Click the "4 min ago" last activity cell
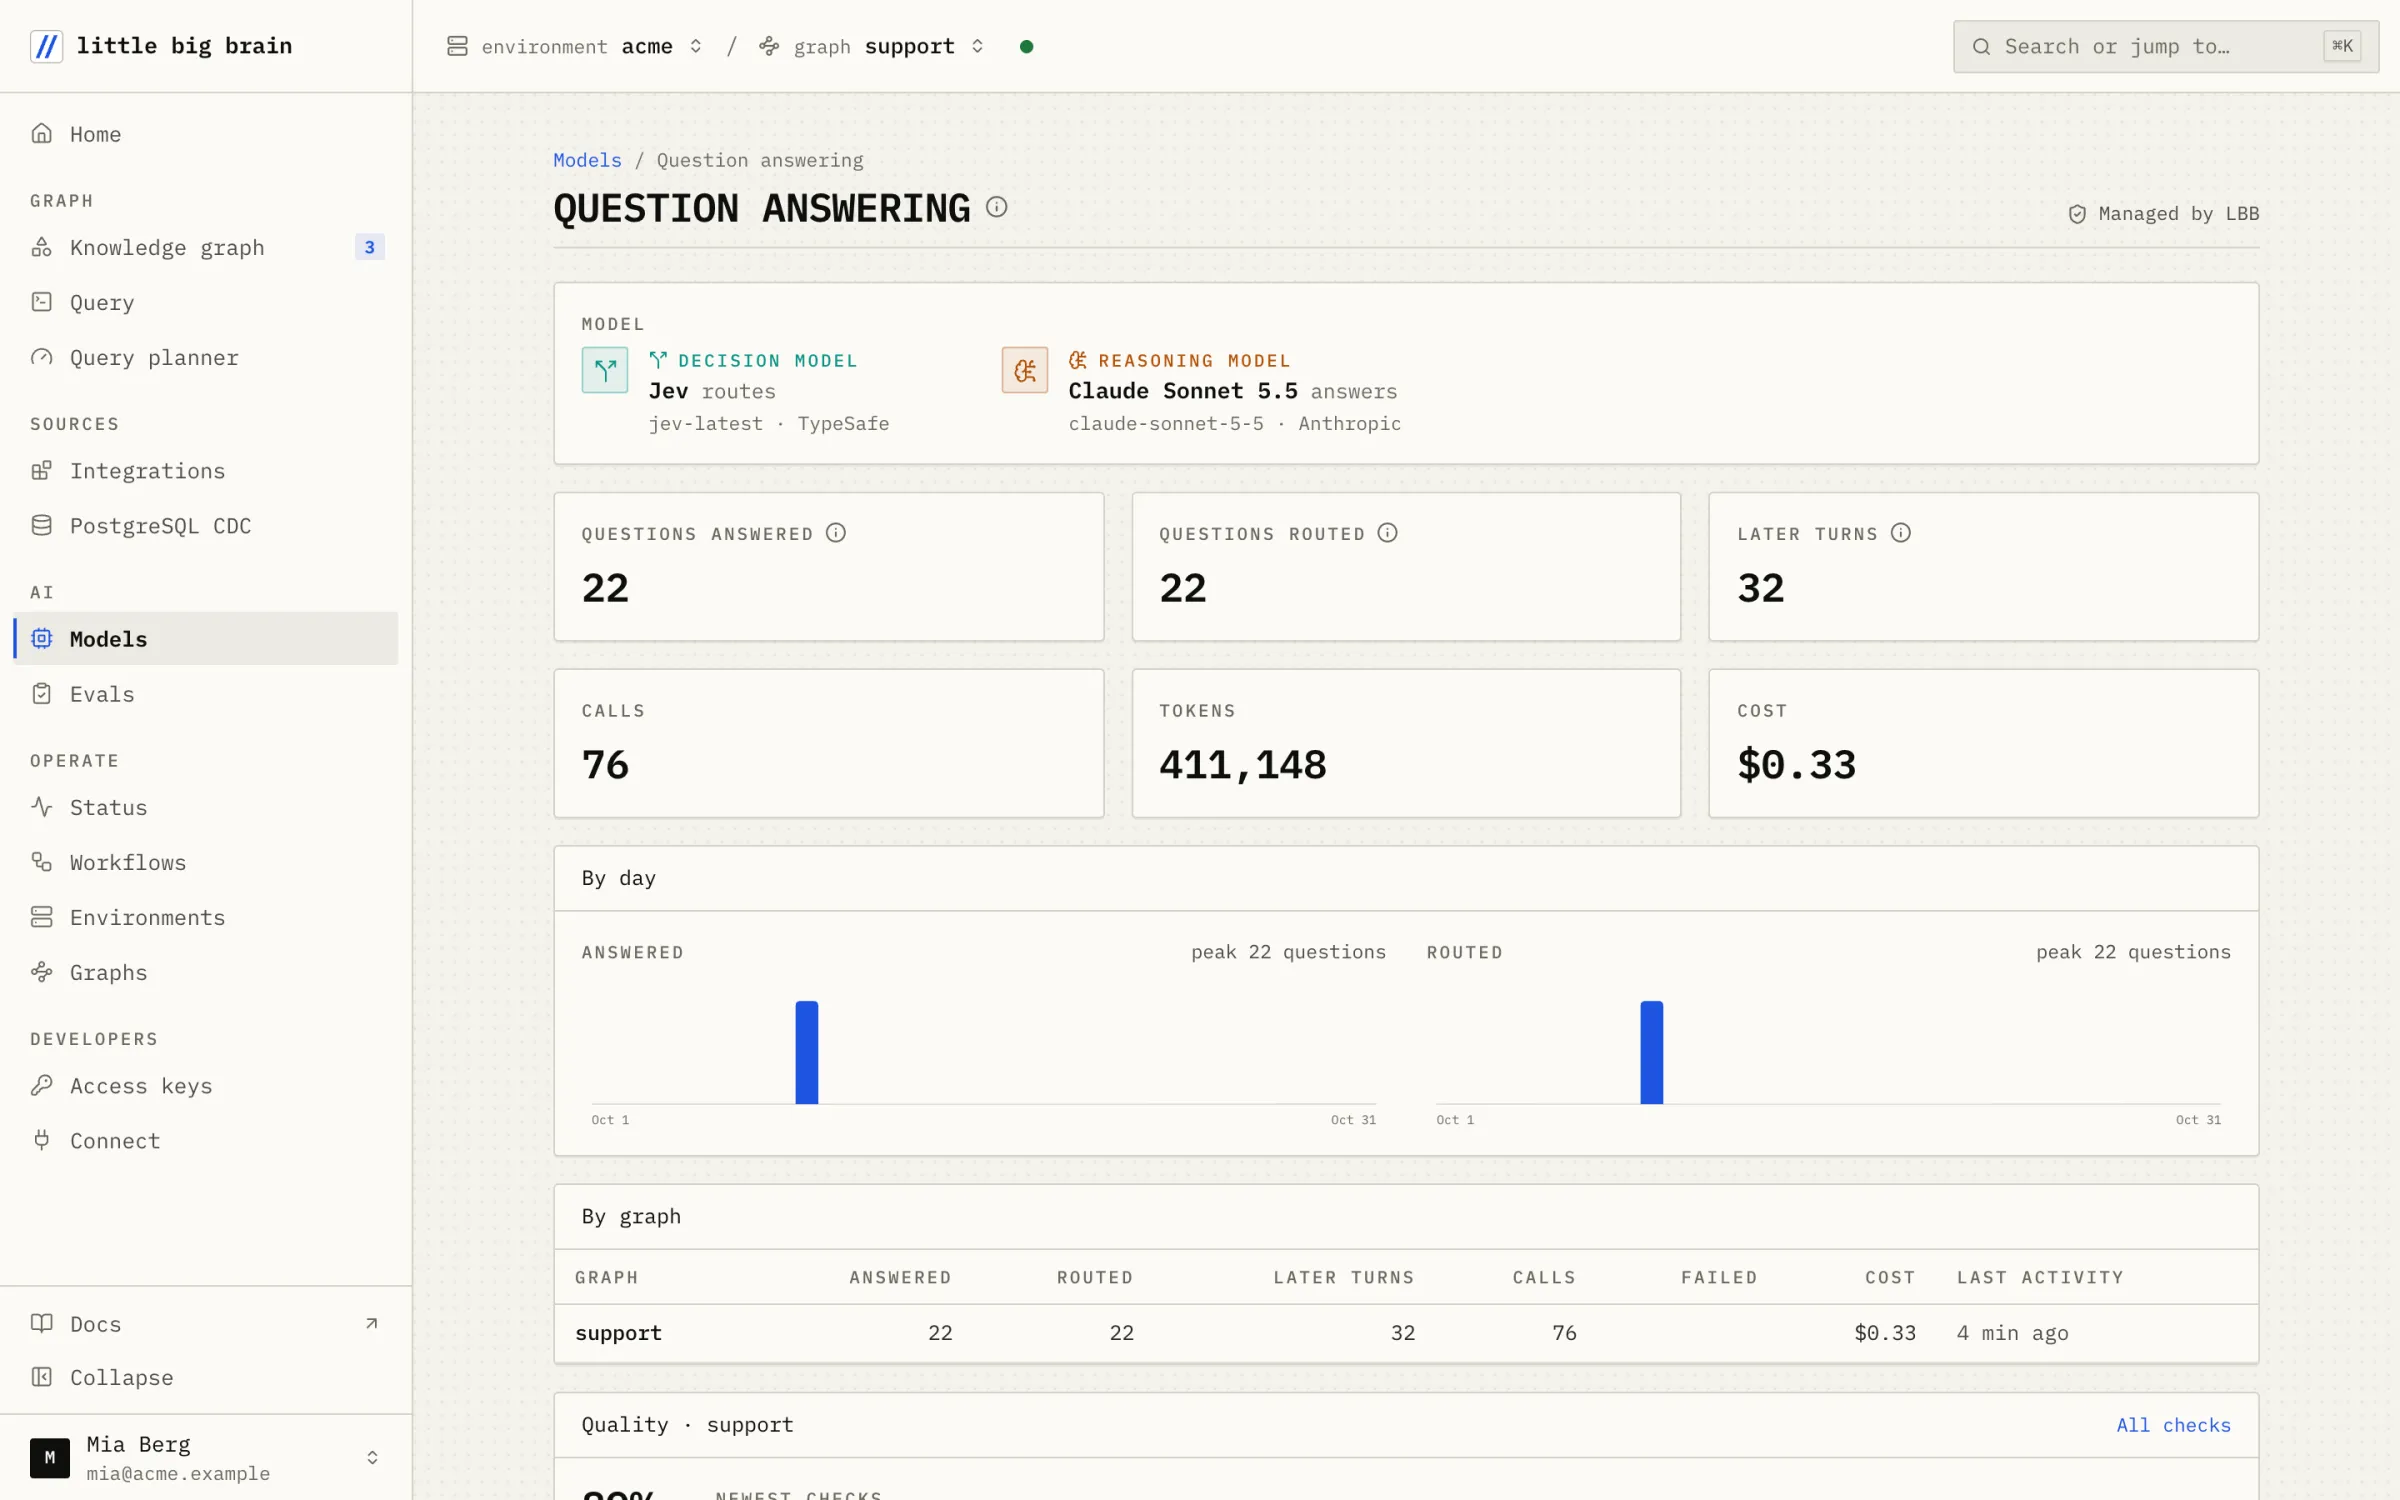This screenshot has width=2400, height=1500. (x=2012, y=1332)
